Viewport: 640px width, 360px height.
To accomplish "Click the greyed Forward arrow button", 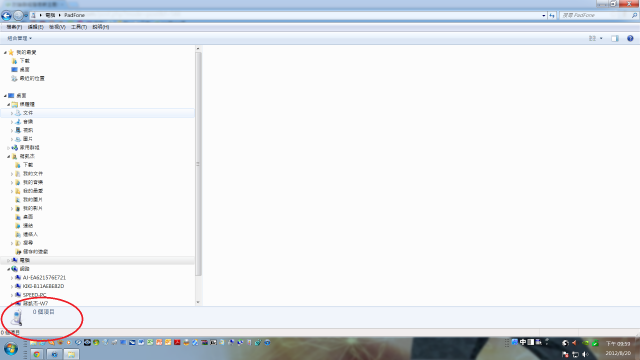I will tap(18, 16).
